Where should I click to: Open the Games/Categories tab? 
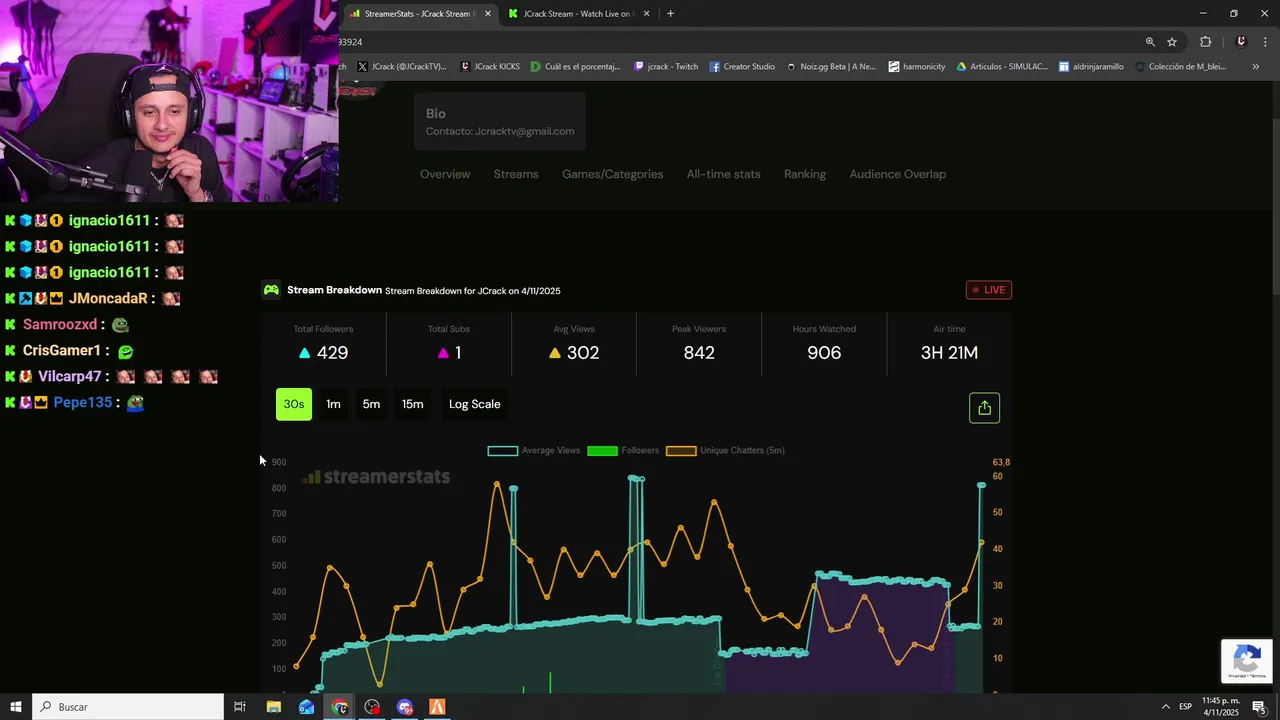pos(612,174)
